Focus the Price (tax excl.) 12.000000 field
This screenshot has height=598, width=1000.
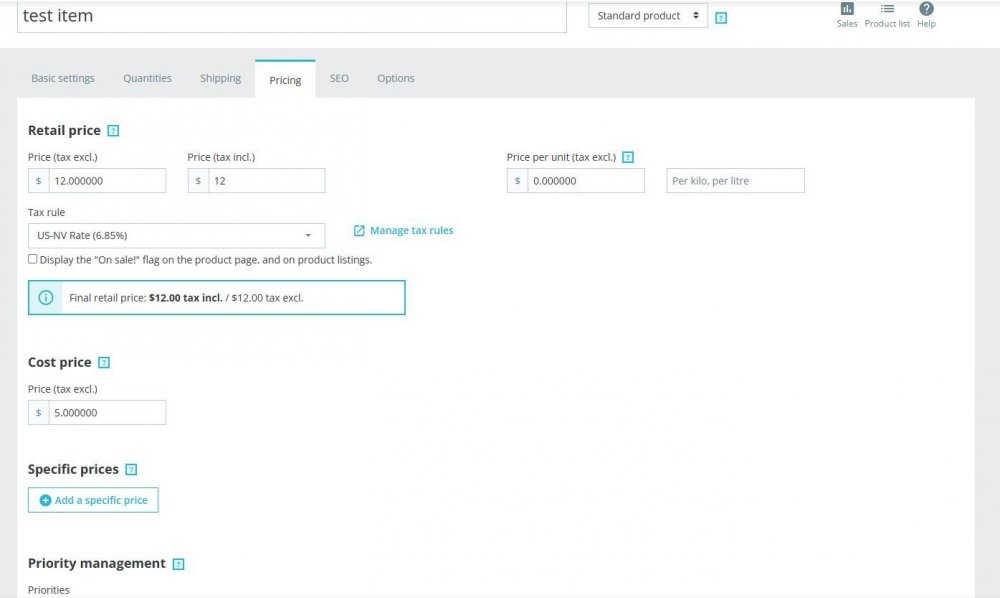[107, 181]
